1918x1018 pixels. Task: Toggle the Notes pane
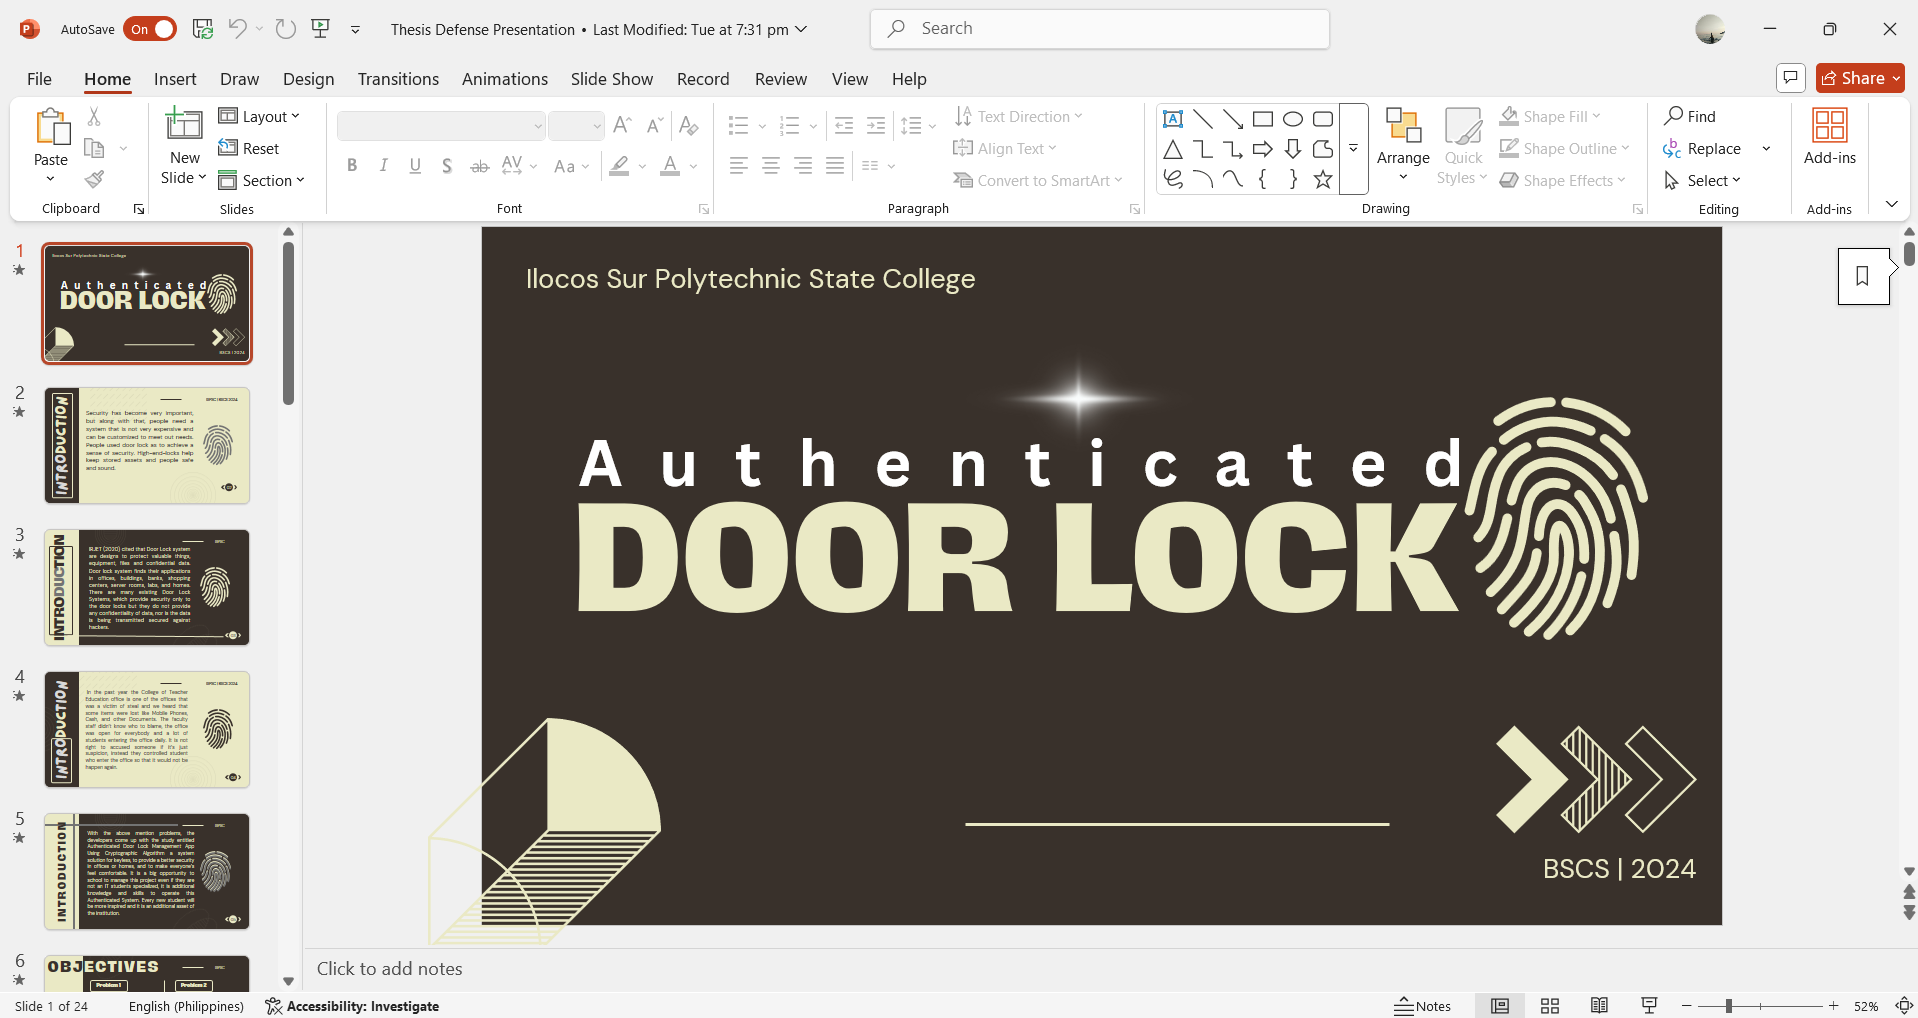(1423, 1006)
